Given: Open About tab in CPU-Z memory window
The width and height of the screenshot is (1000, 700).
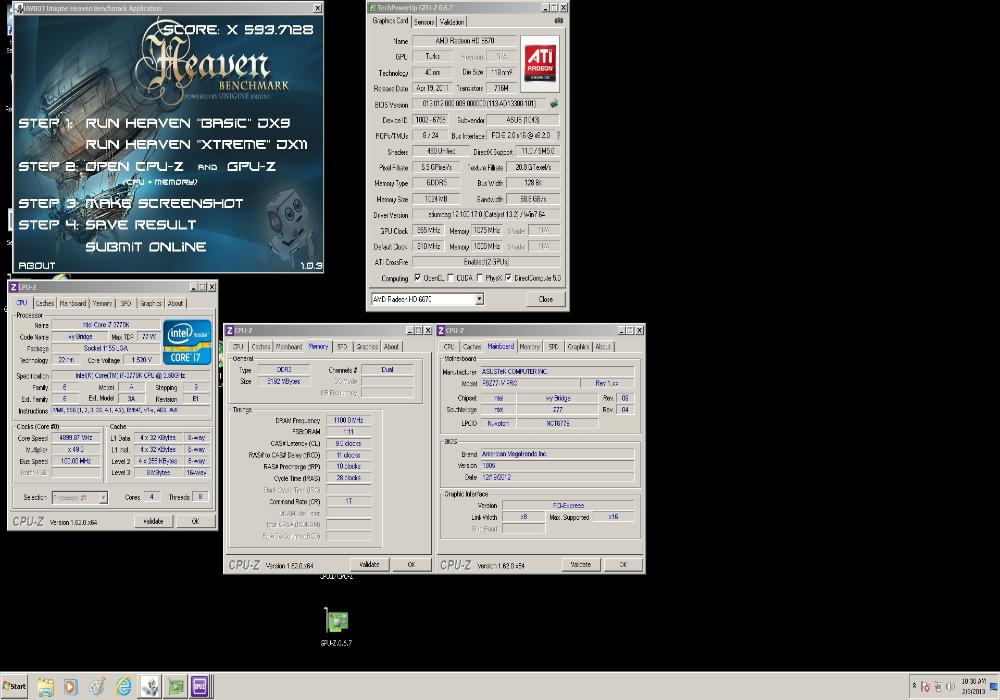Looking at the screenshot, I should point(391,347).
